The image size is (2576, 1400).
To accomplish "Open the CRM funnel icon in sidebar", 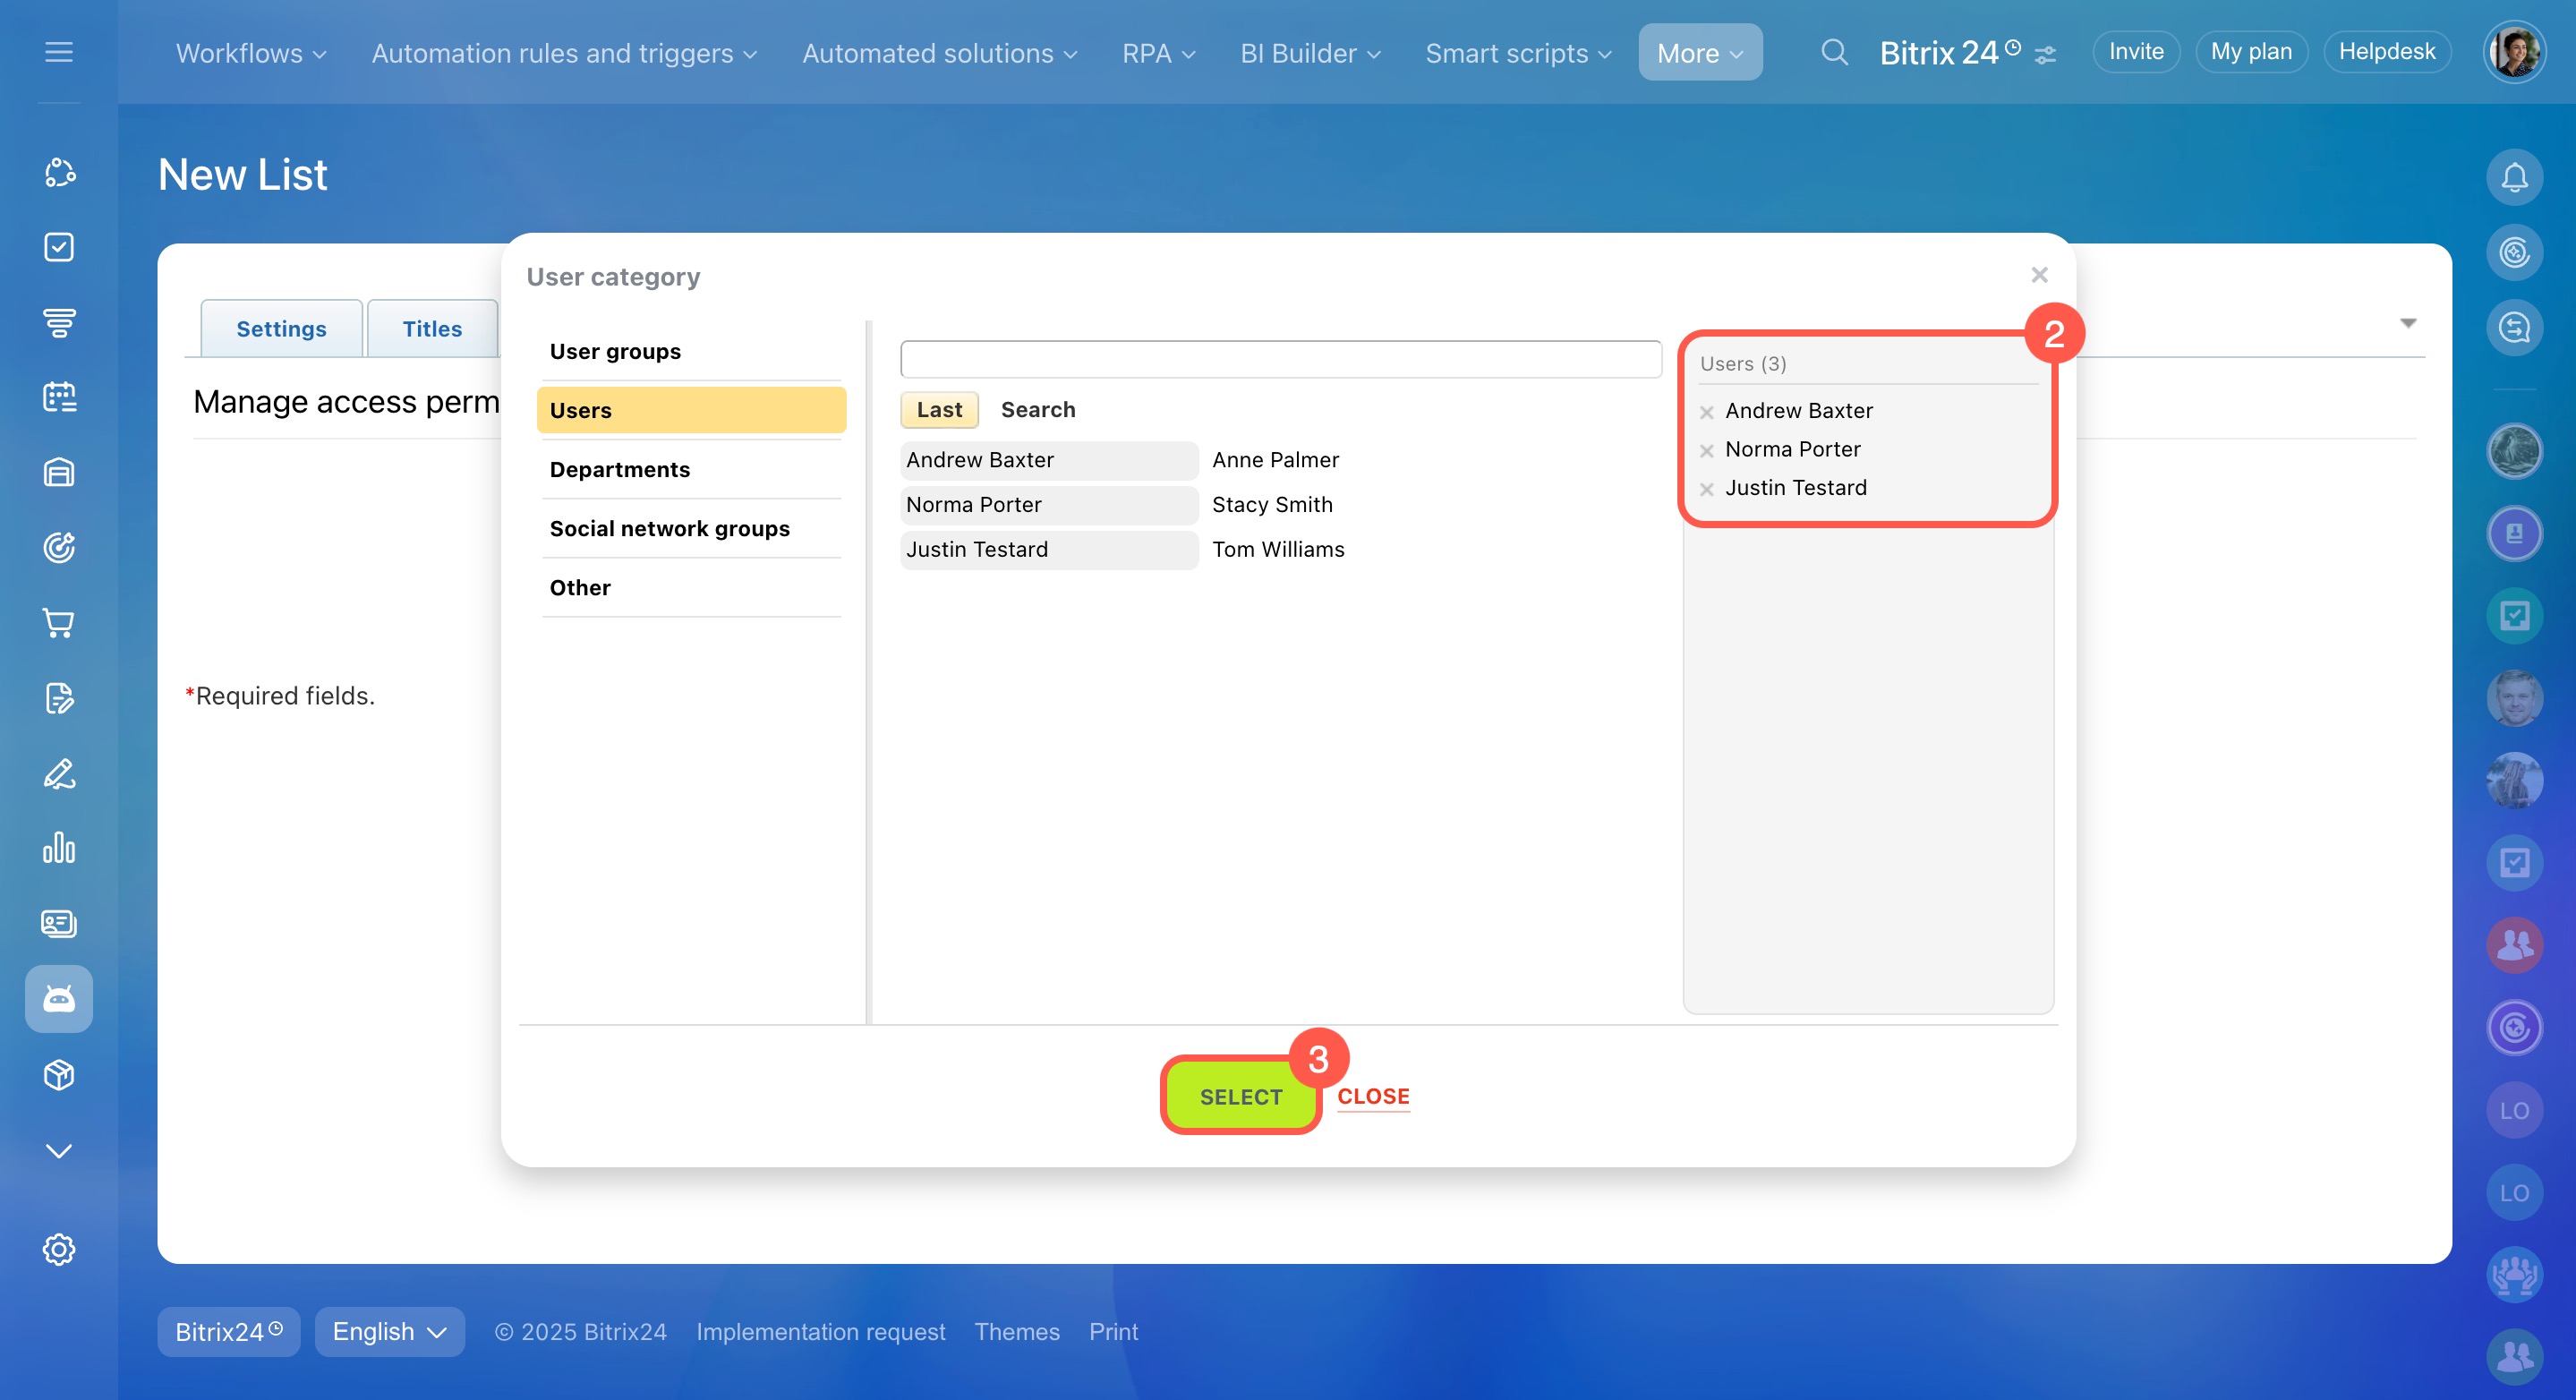I will tap(59, 322).
